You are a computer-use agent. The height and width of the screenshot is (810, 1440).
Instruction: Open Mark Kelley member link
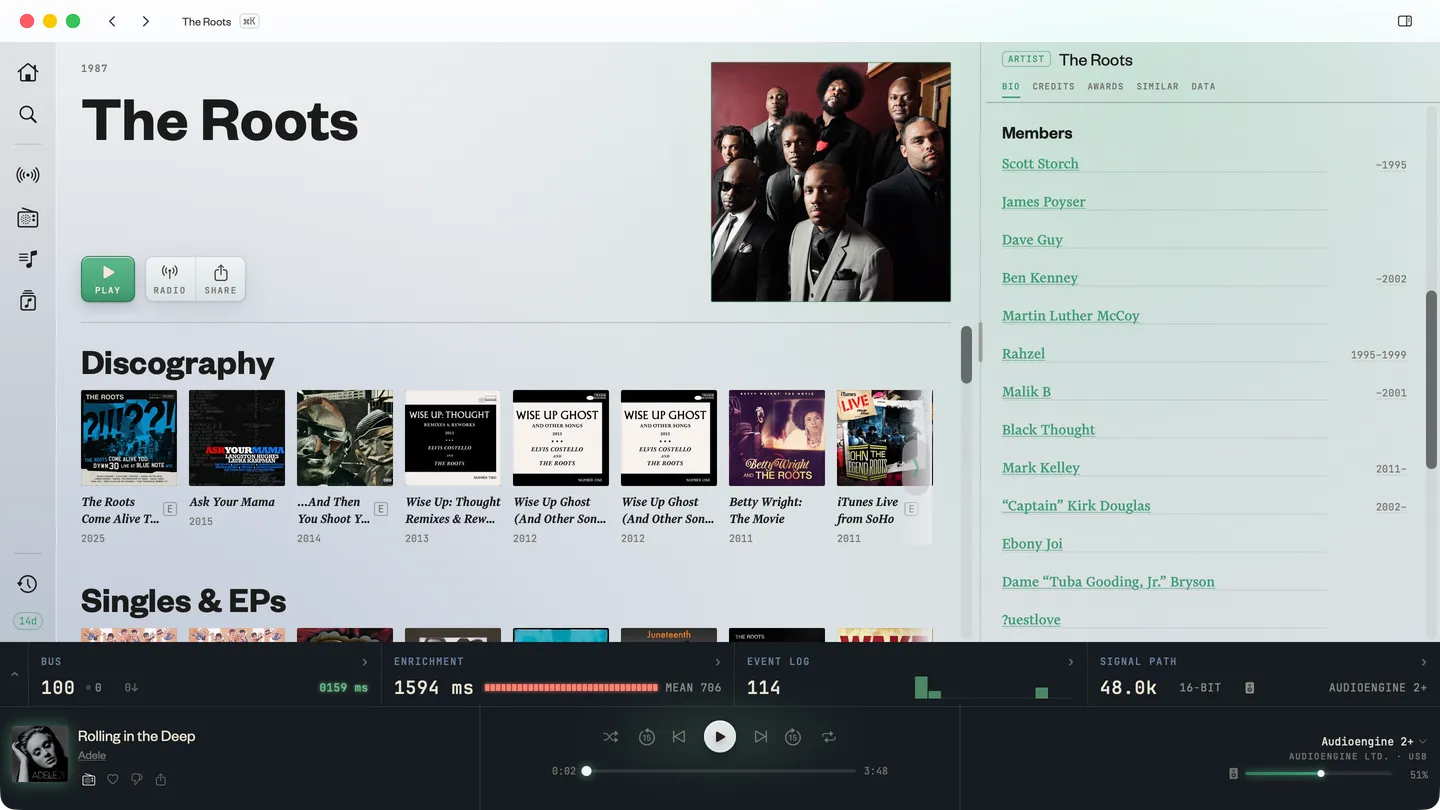[x=1041, y=468]
